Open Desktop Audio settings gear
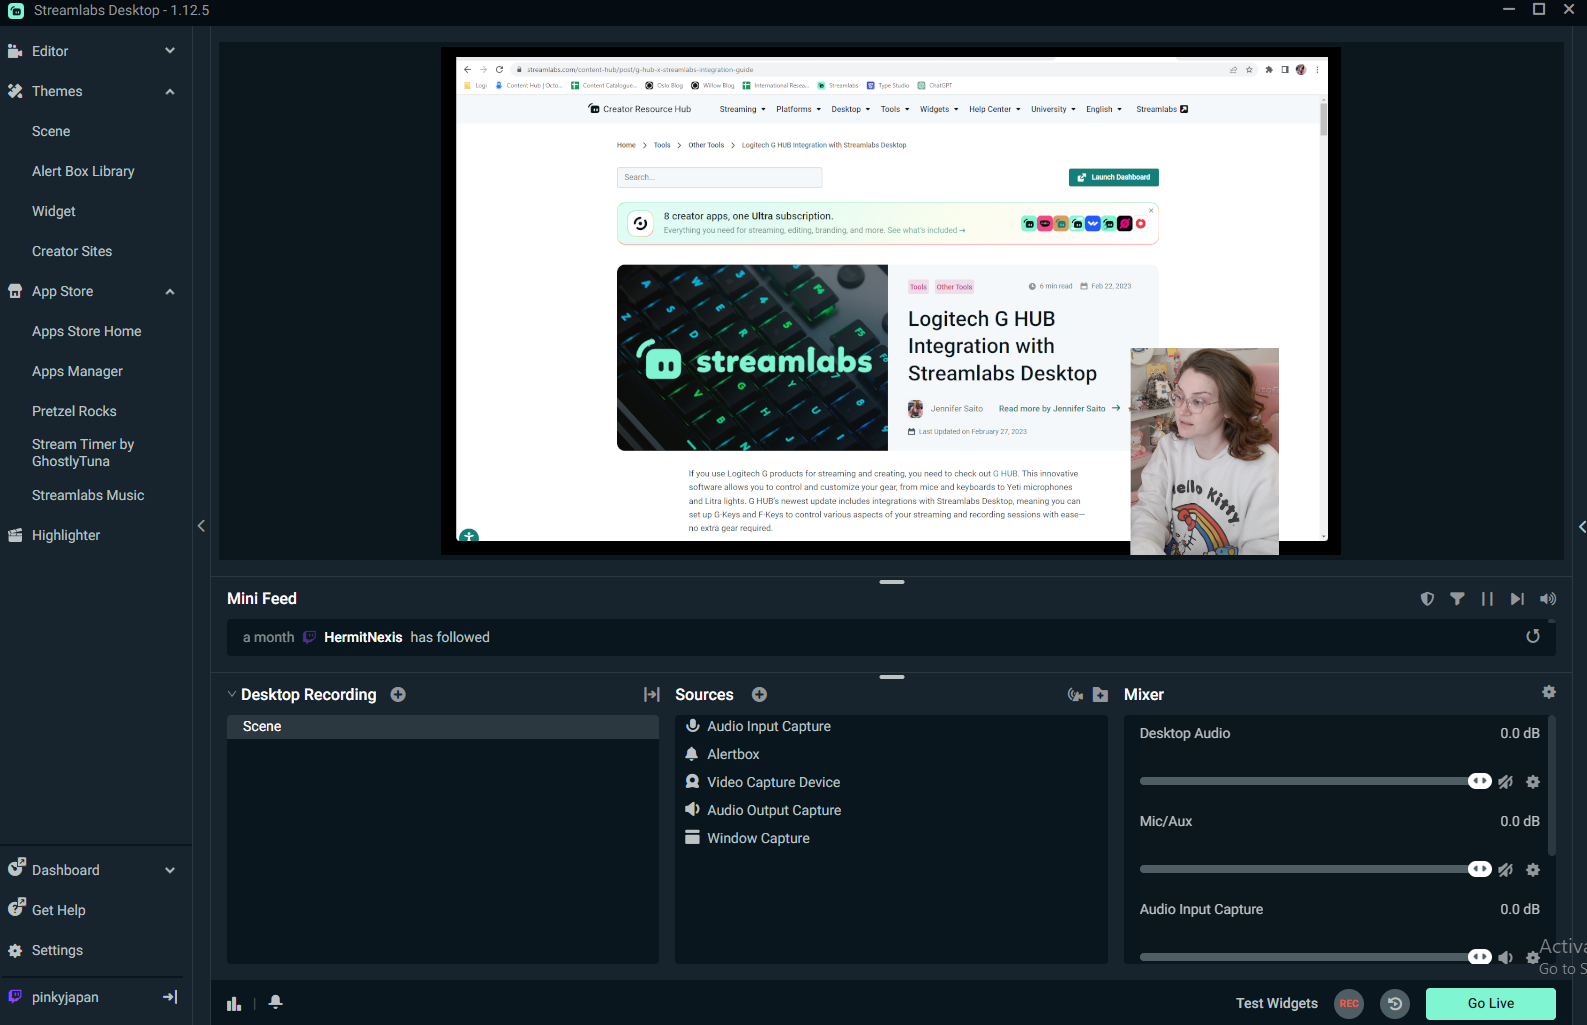 [x=1533, y=782]
